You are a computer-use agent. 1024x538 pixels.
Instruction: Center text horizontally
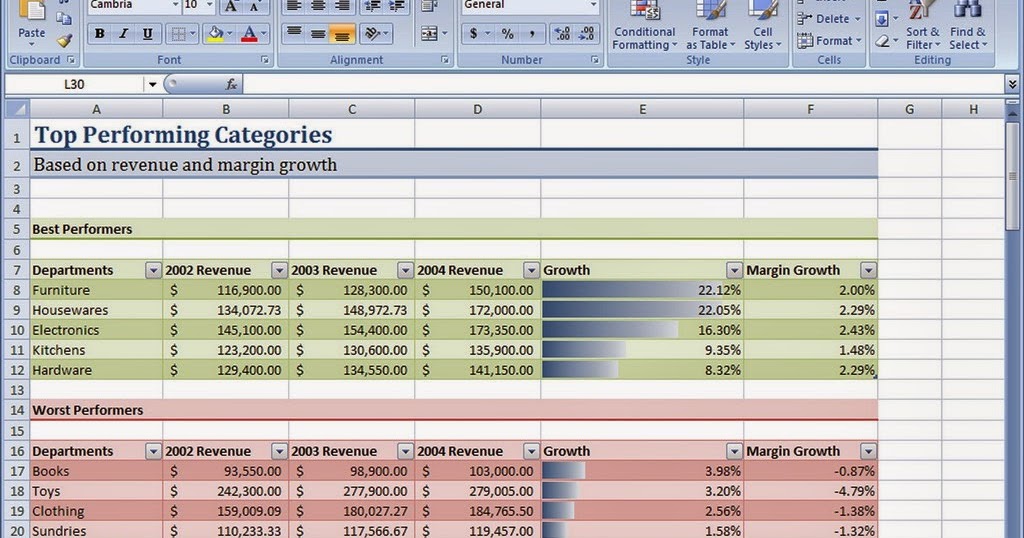pos(318,7)
